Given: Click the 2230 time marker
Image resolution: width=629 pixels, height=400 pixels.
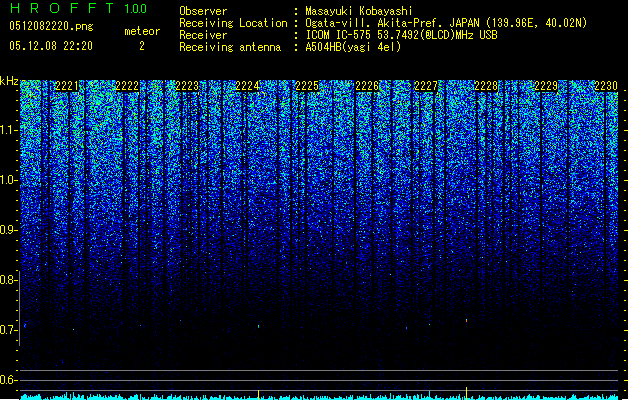Looking at the screenshot, I should tap(606, 86).
